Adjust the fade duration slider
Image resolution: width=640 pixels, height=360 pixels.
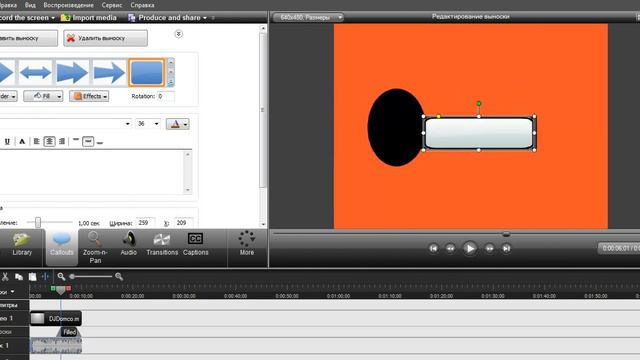click(38, 222)
